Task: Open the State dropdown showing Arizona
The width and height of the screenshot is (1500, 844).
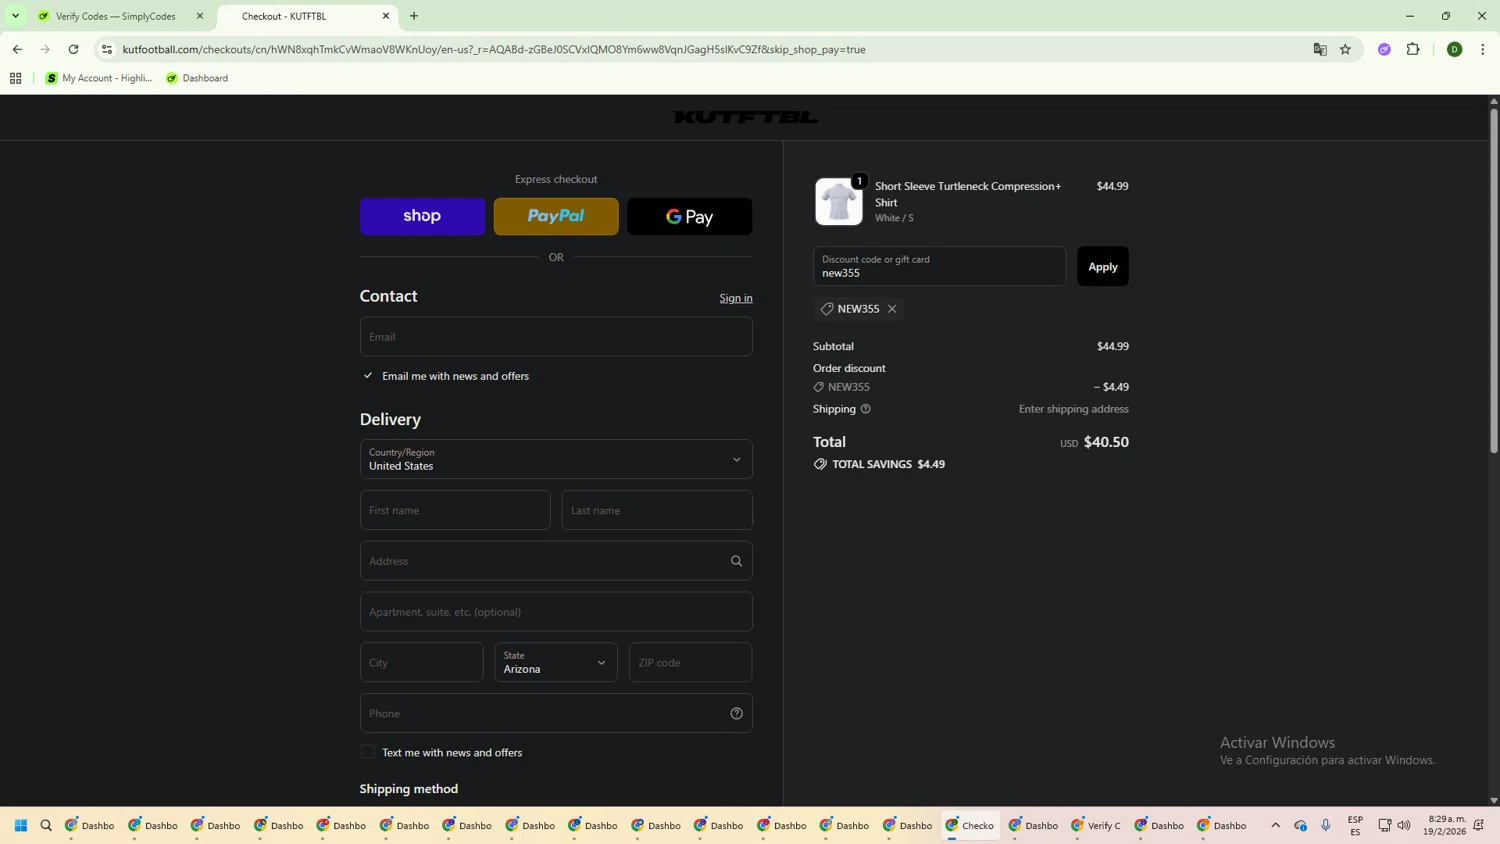Action: [556, 662]
